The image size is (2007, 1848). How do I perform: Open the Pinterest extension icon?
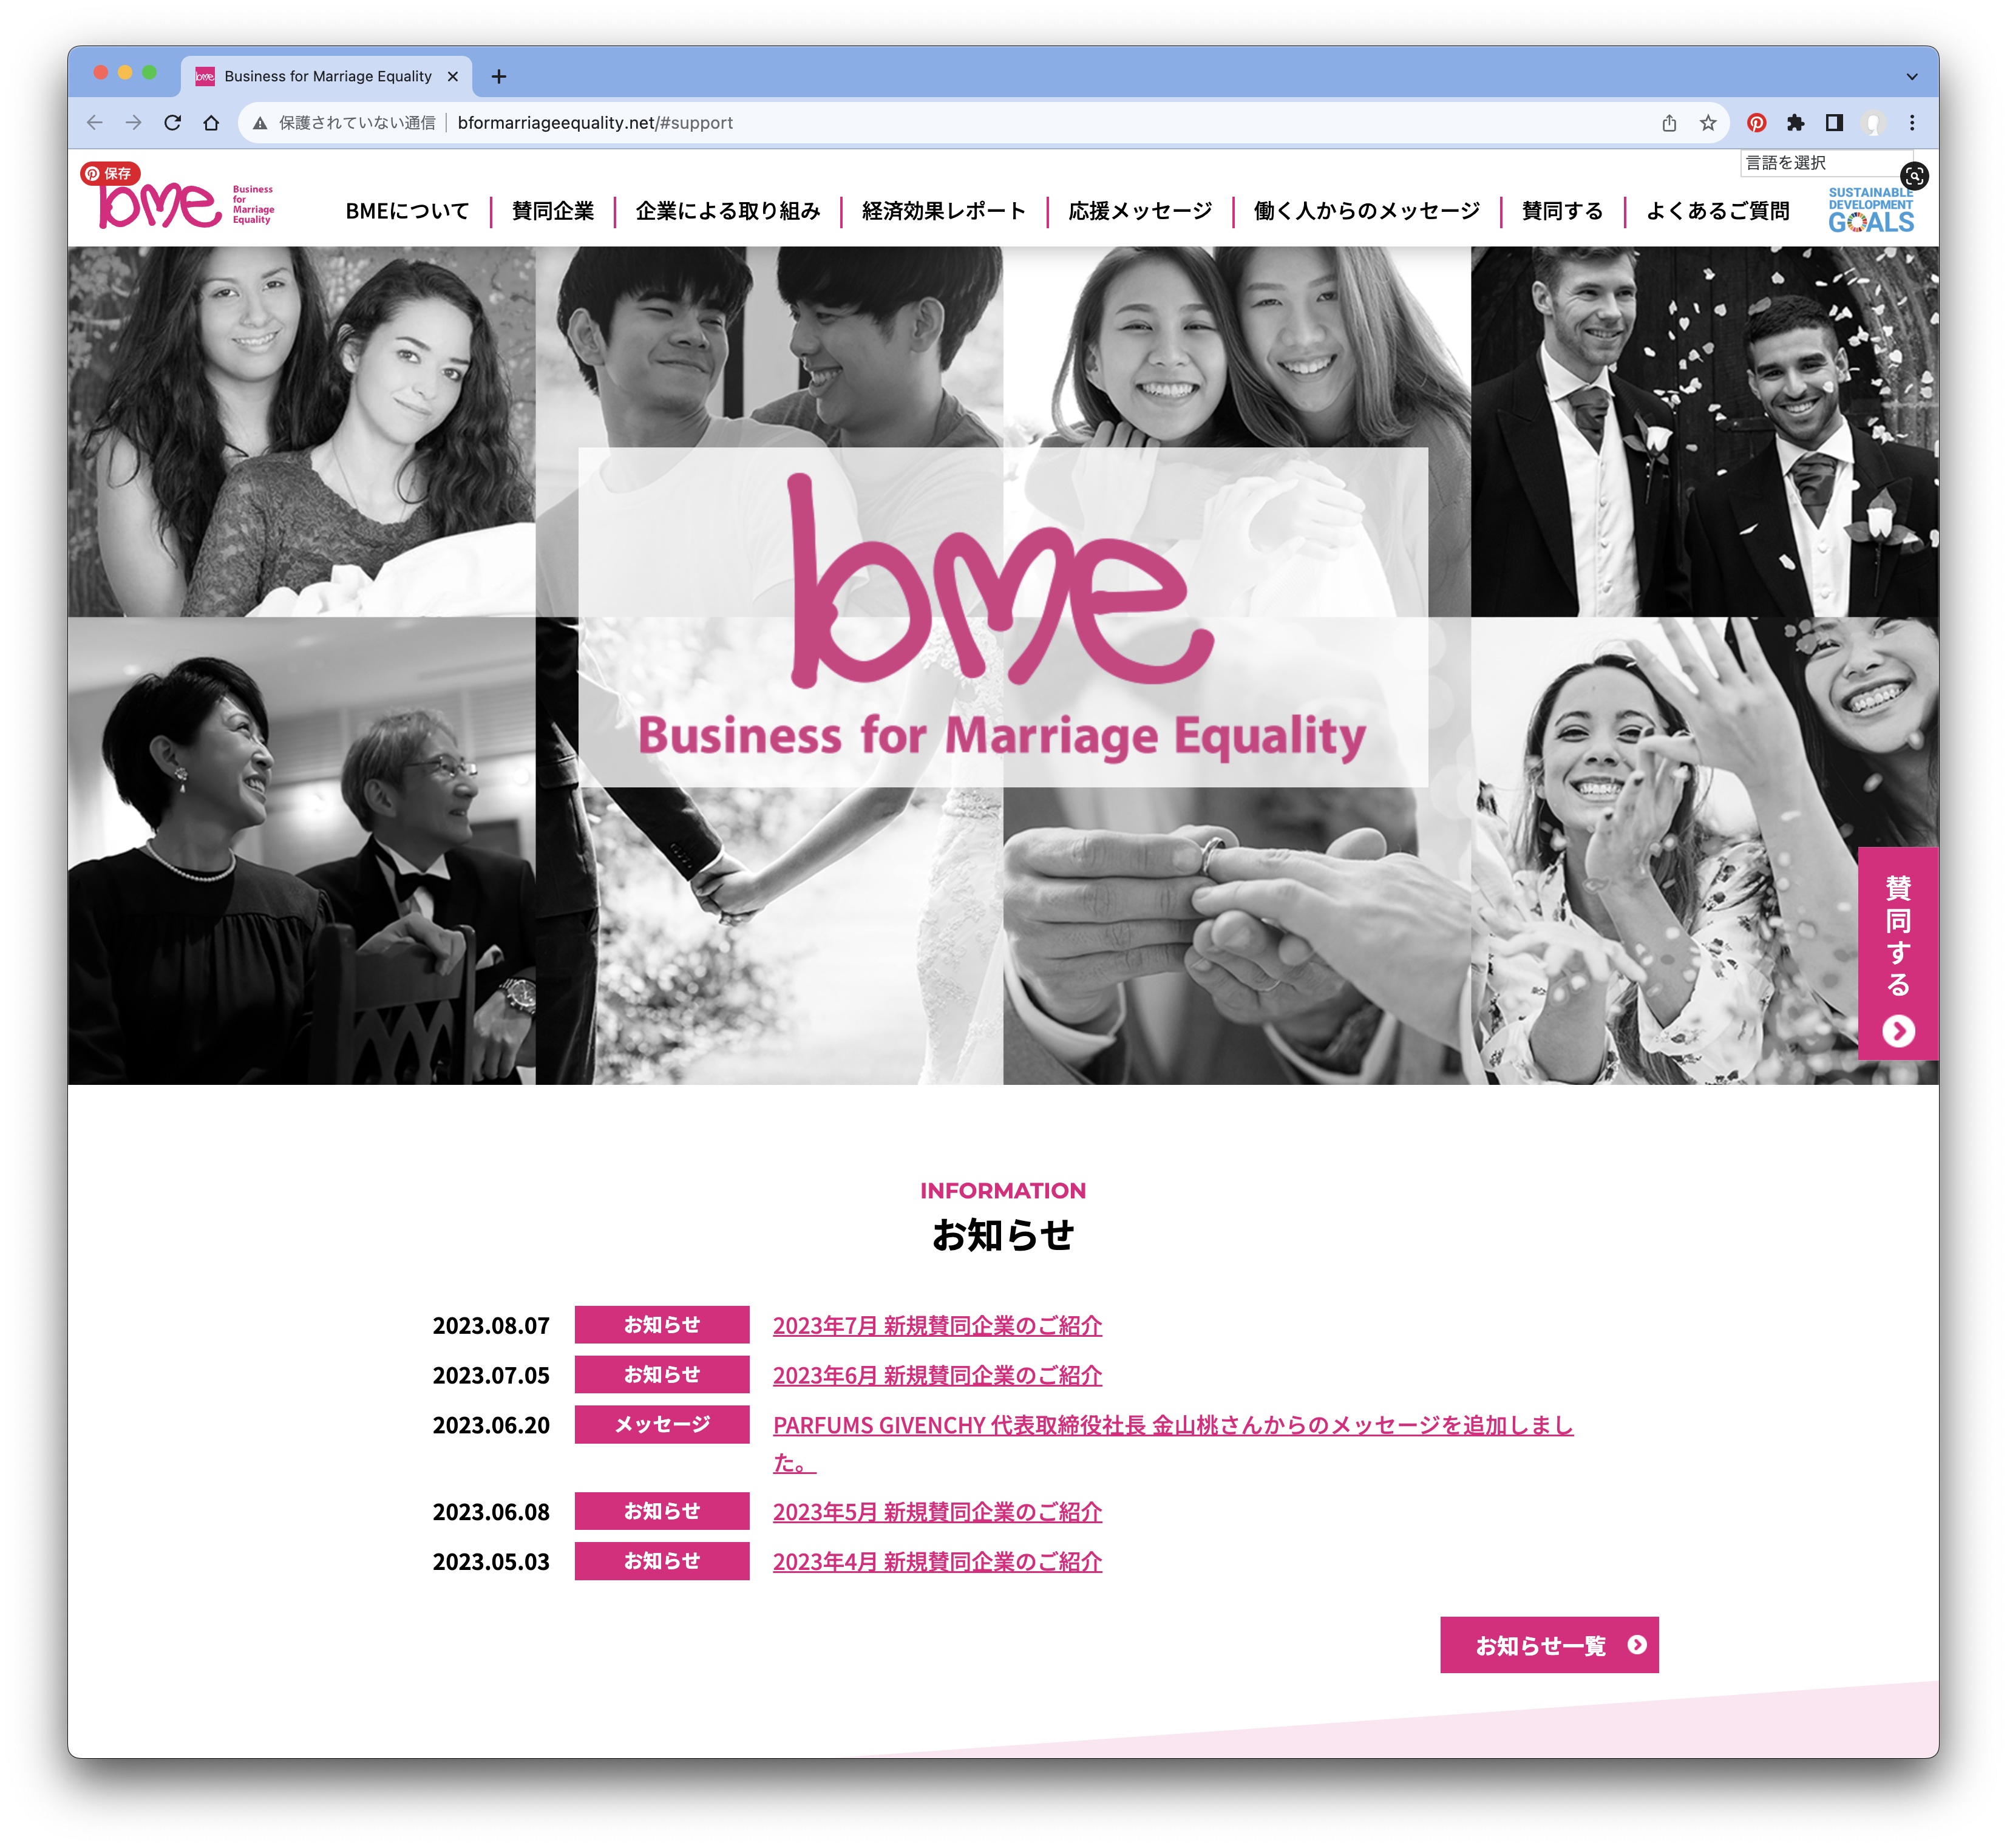click(1756, 123)
